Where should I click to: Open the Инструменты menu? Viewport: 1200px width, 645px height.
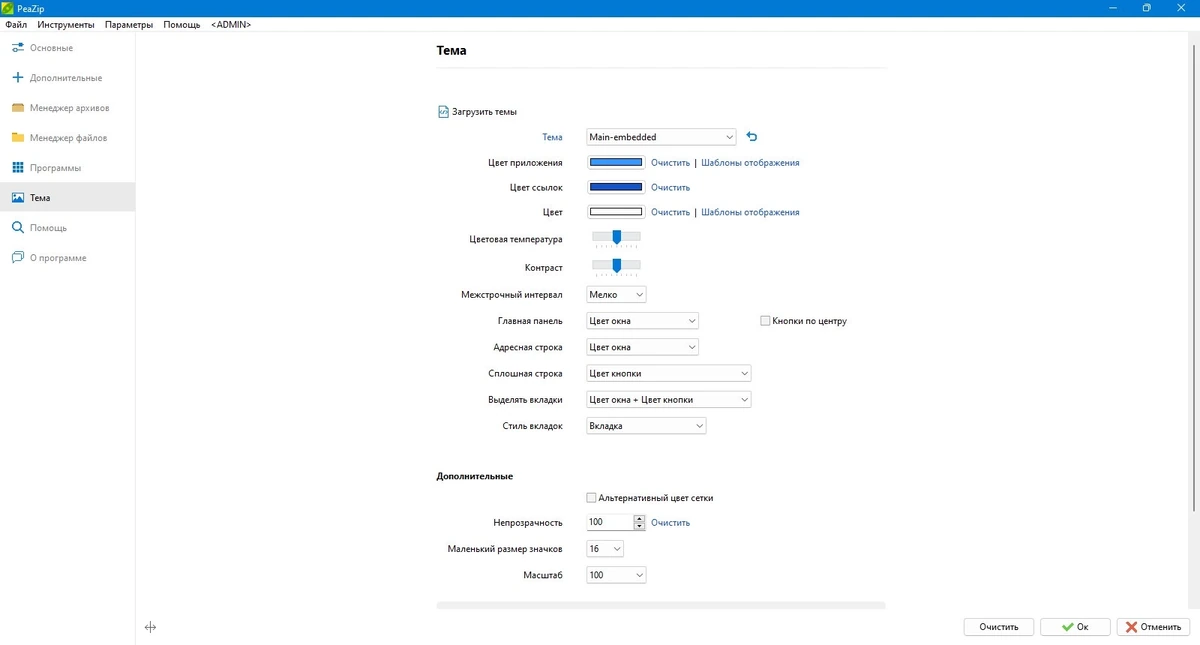point(66,24)
